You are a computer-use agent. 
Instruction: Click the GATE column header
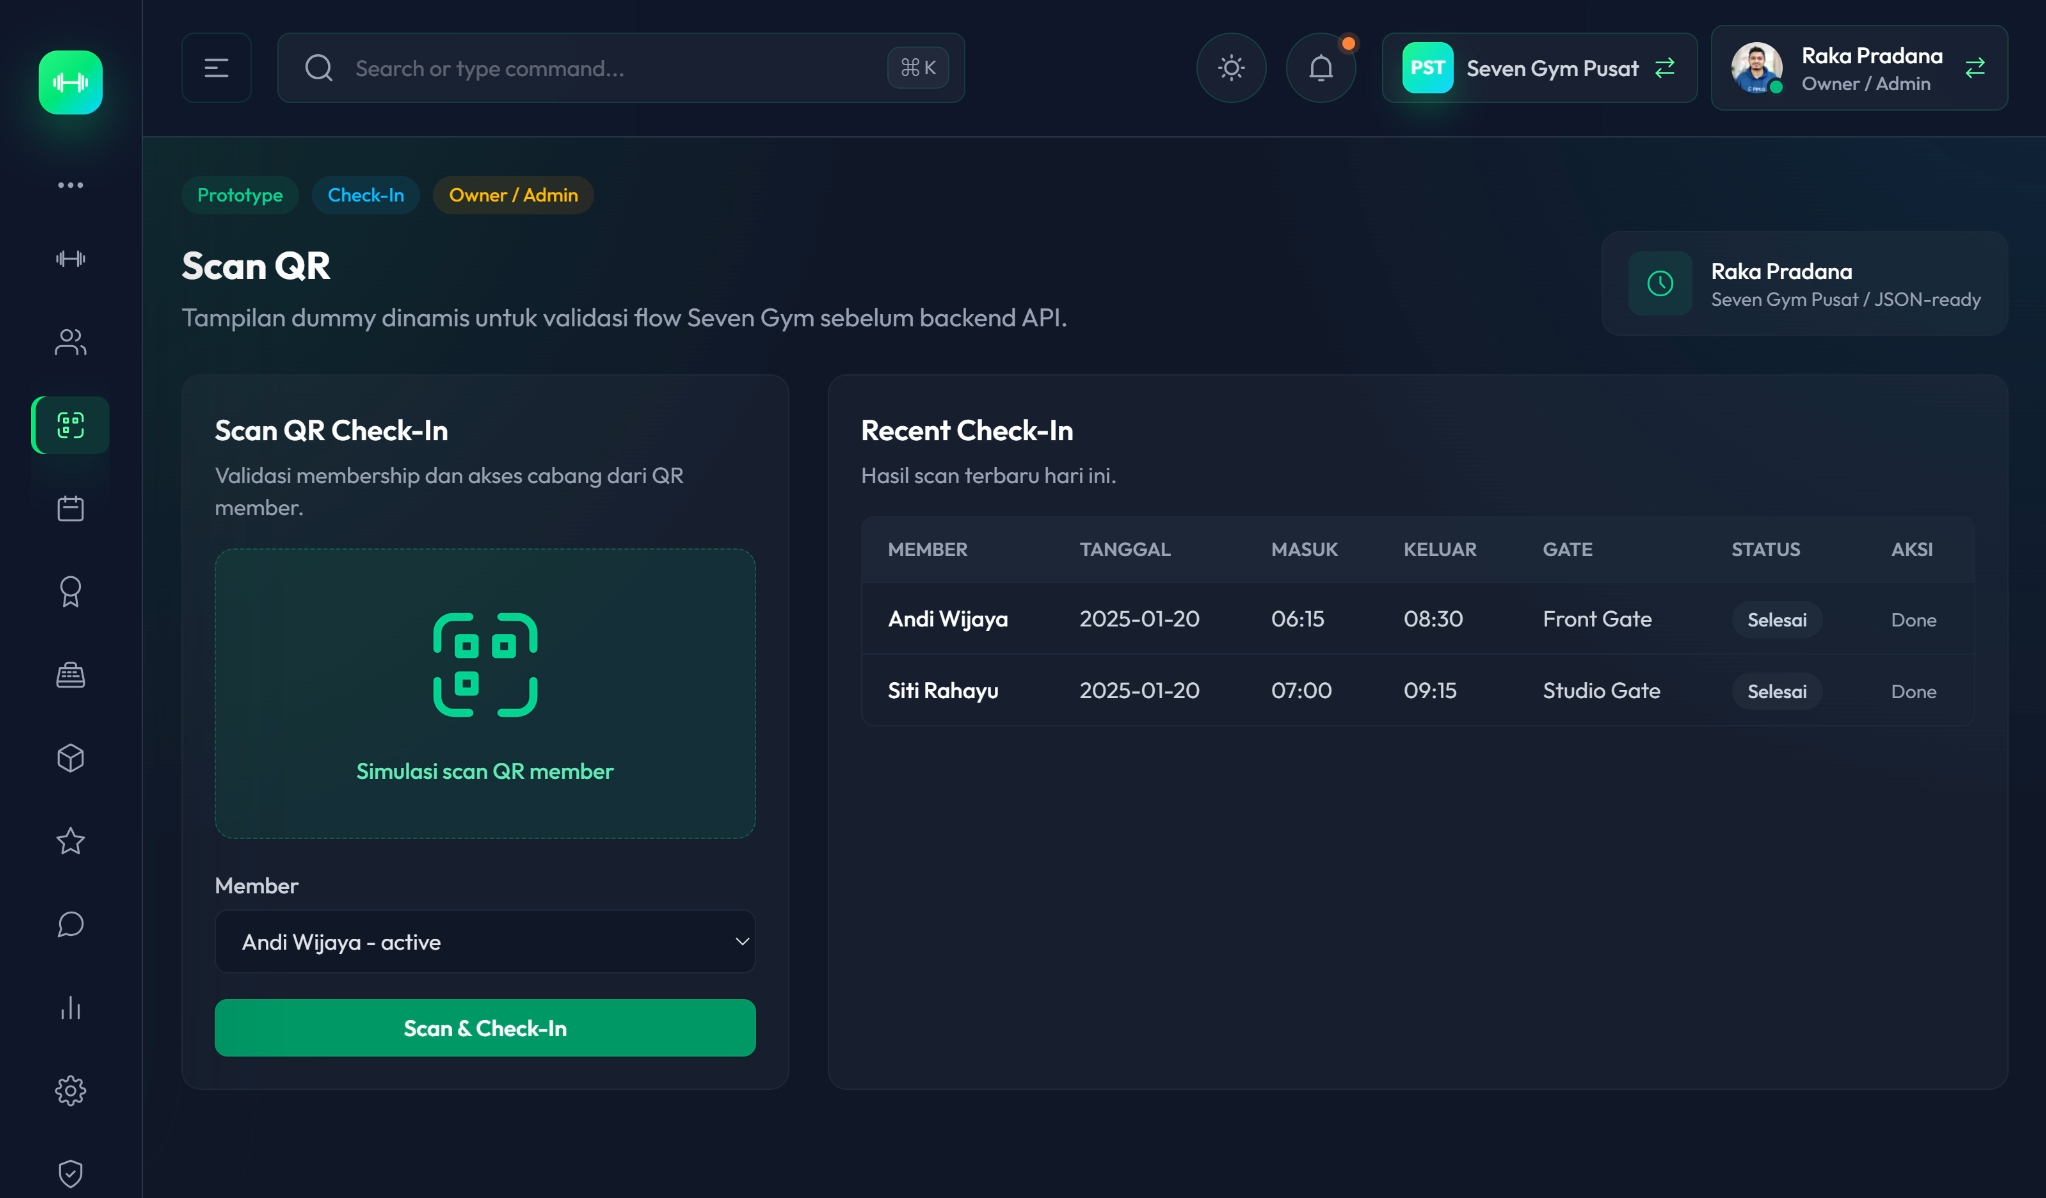tap(1567, 549)
